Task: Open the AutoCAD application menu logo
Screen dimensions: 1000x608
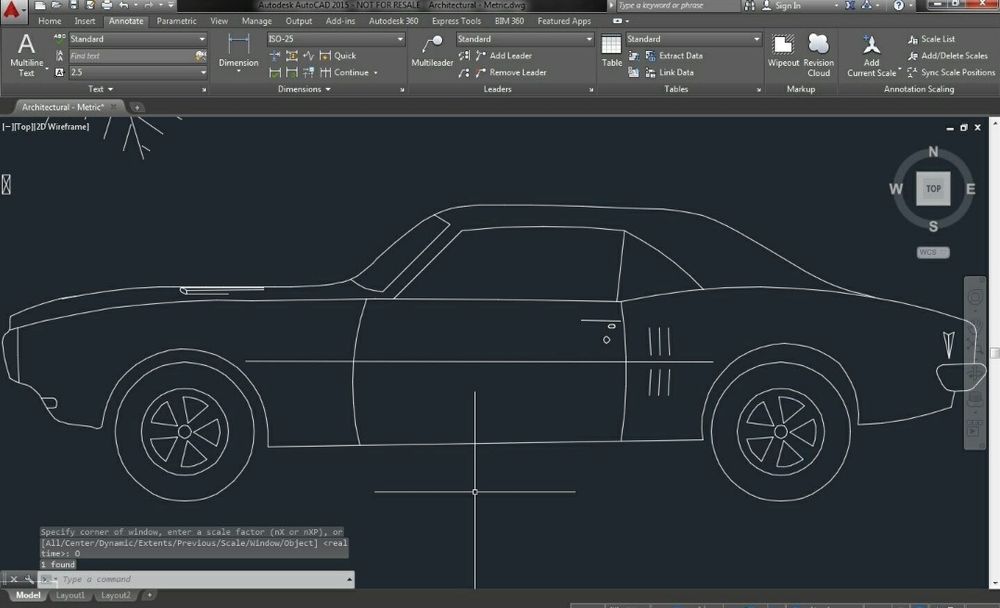Action: (x=14, y=7)
